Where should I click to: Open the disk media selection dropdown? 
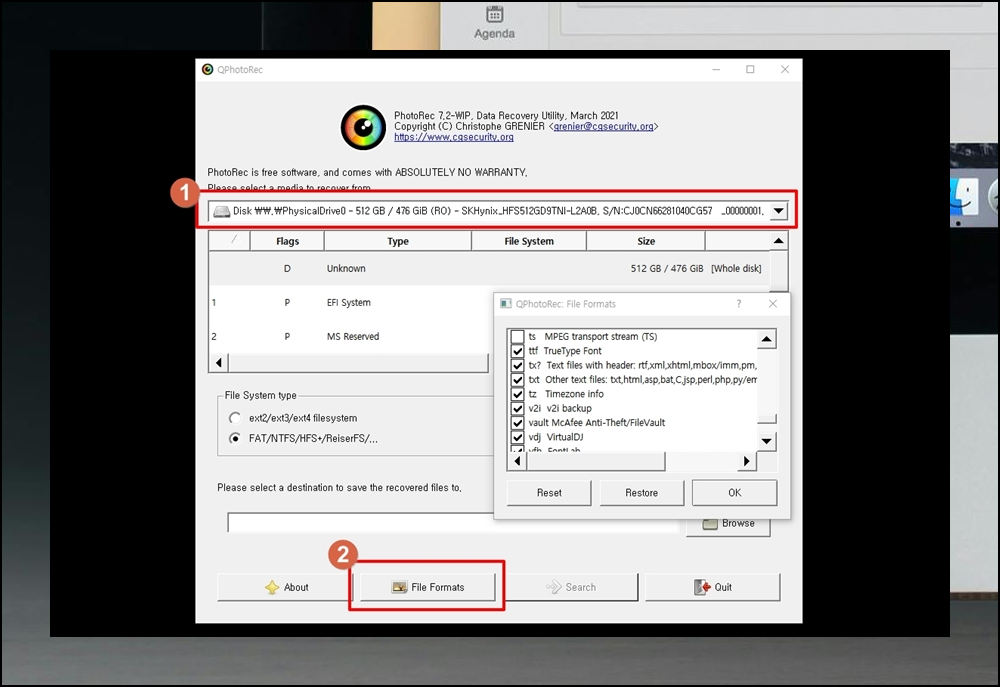pos(779,211)
